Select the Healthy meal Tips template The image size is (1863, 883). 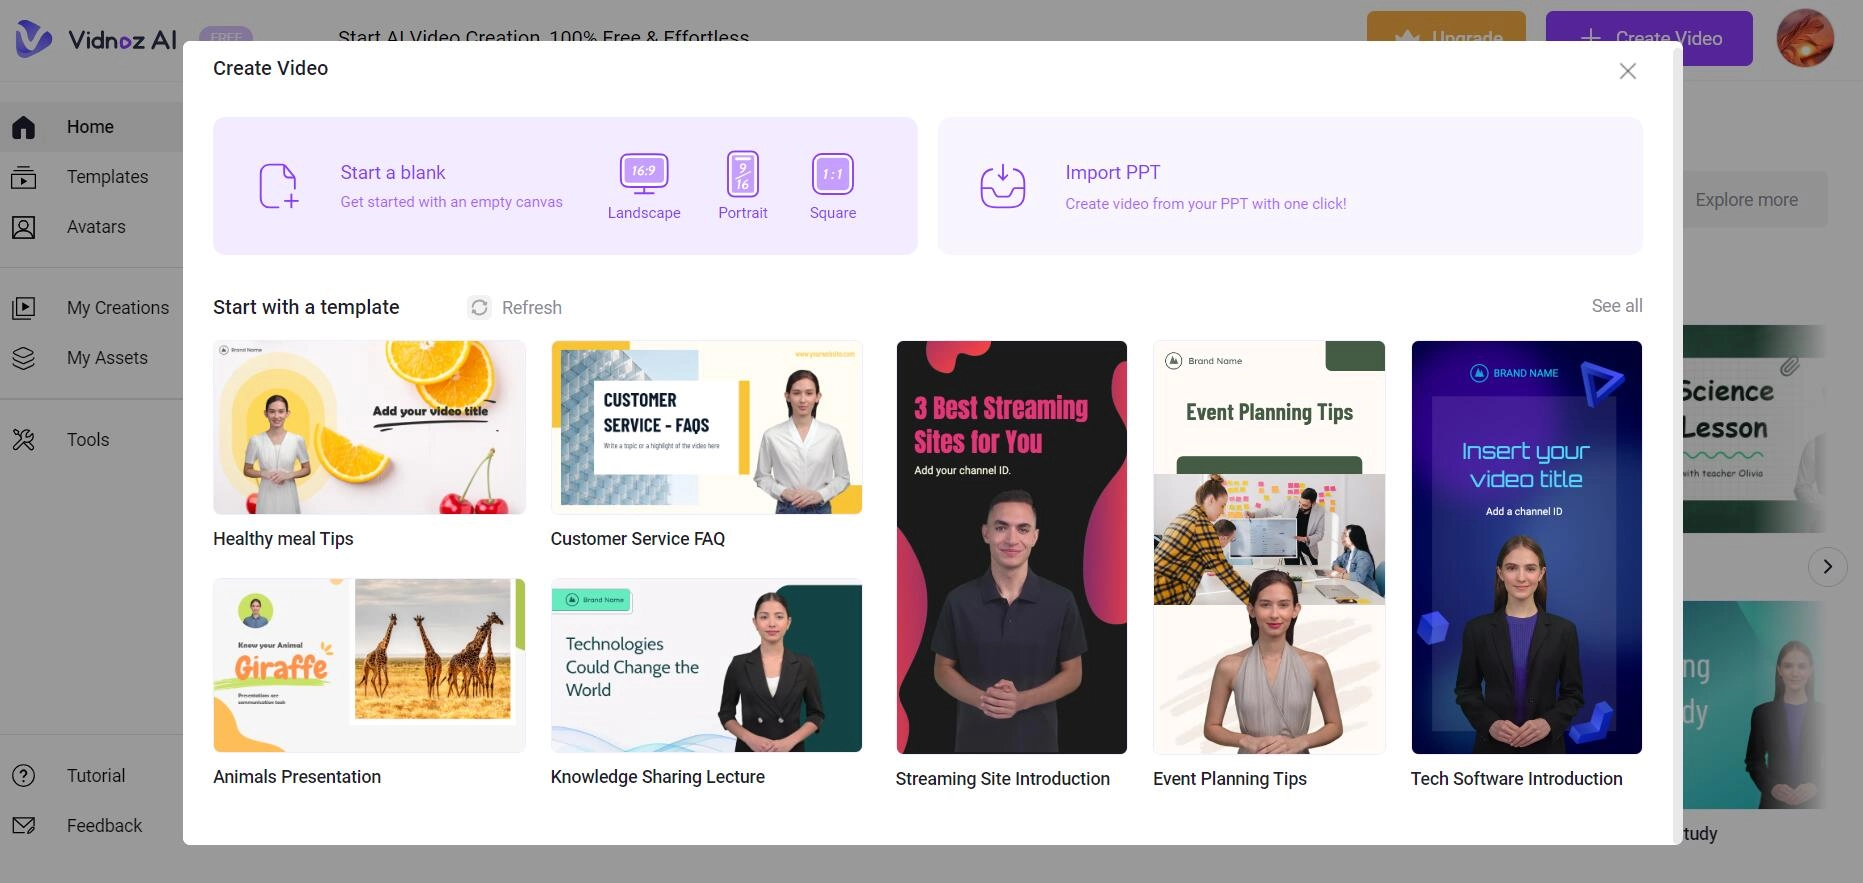[x=369, y=428]
